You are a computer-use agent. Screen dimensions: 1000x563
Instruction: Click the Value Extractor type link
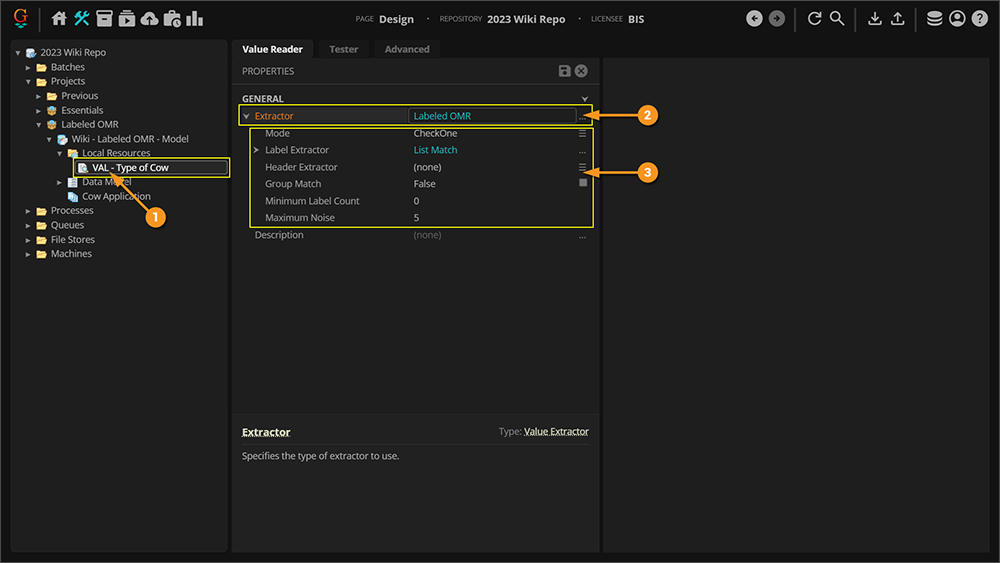click(x=556, y=432)
